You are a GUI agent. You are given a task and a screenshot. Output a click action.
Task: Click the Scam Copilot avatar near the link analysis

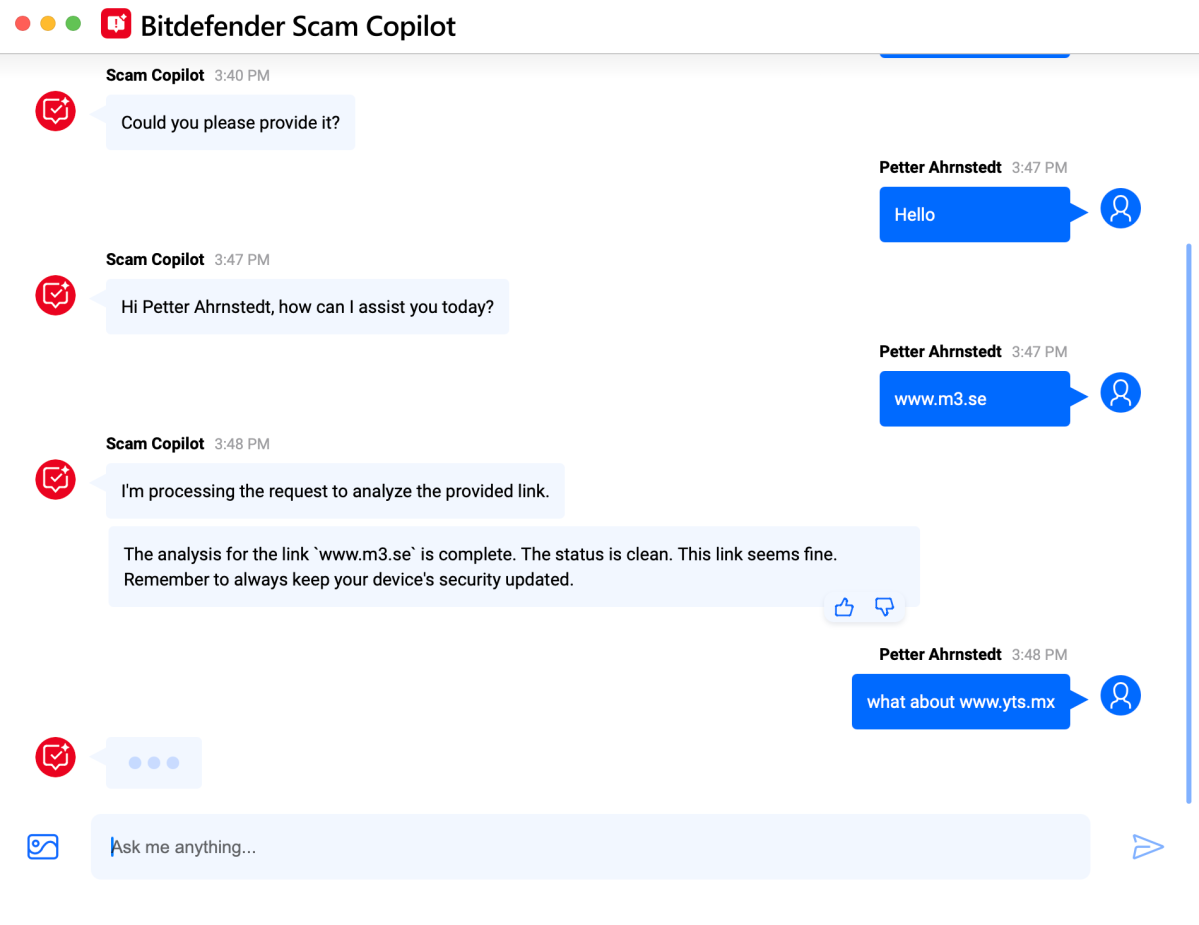coord(55,479)
